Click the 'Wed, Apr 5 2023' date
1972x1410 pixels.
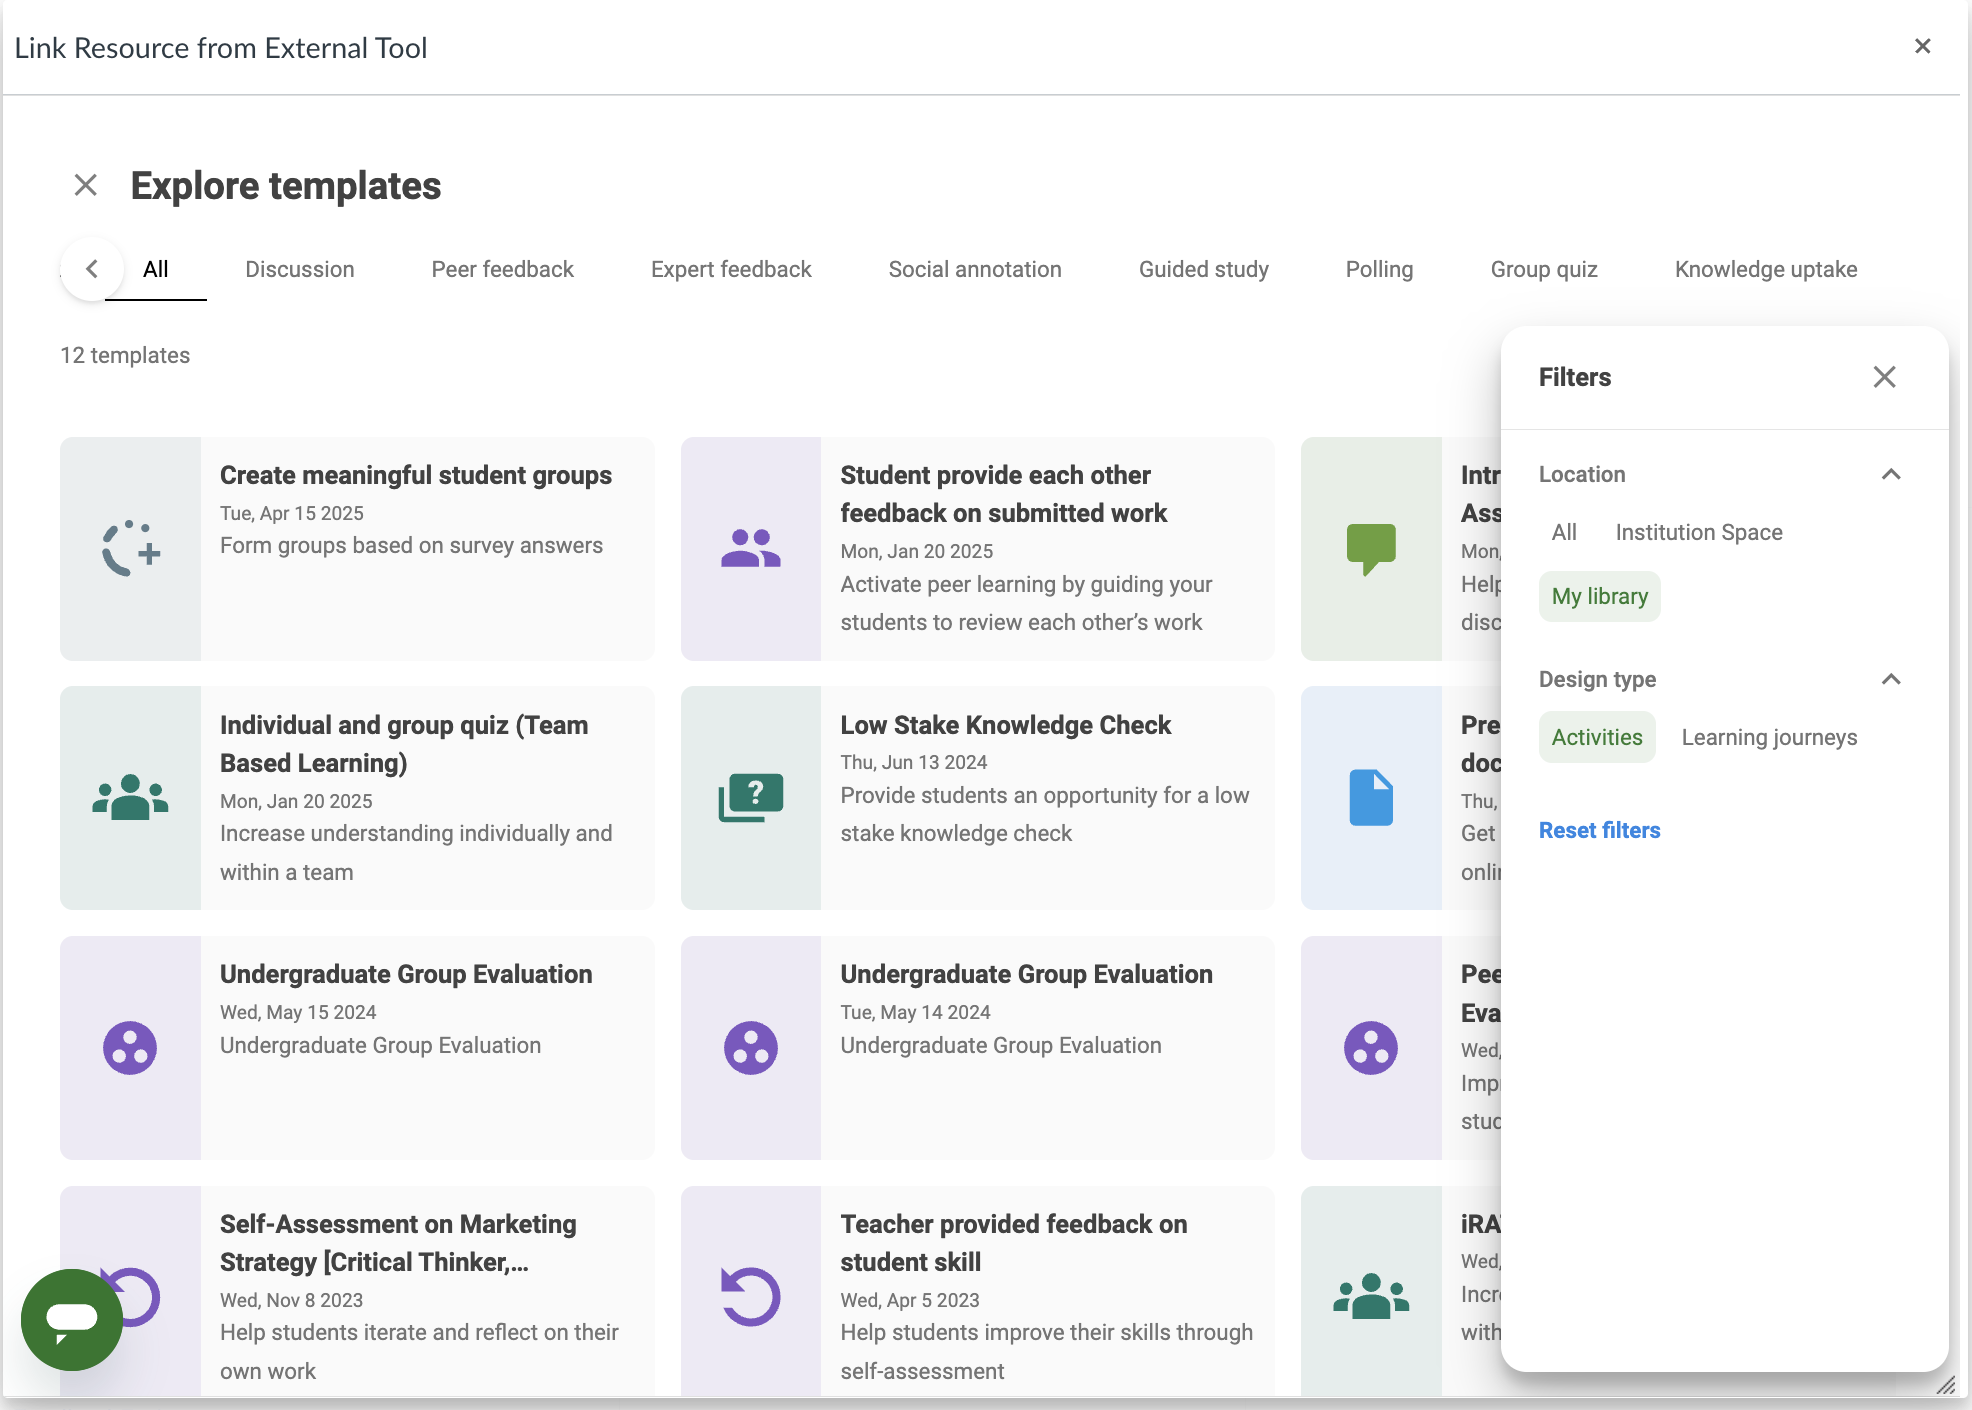[x=909, y=1300]
